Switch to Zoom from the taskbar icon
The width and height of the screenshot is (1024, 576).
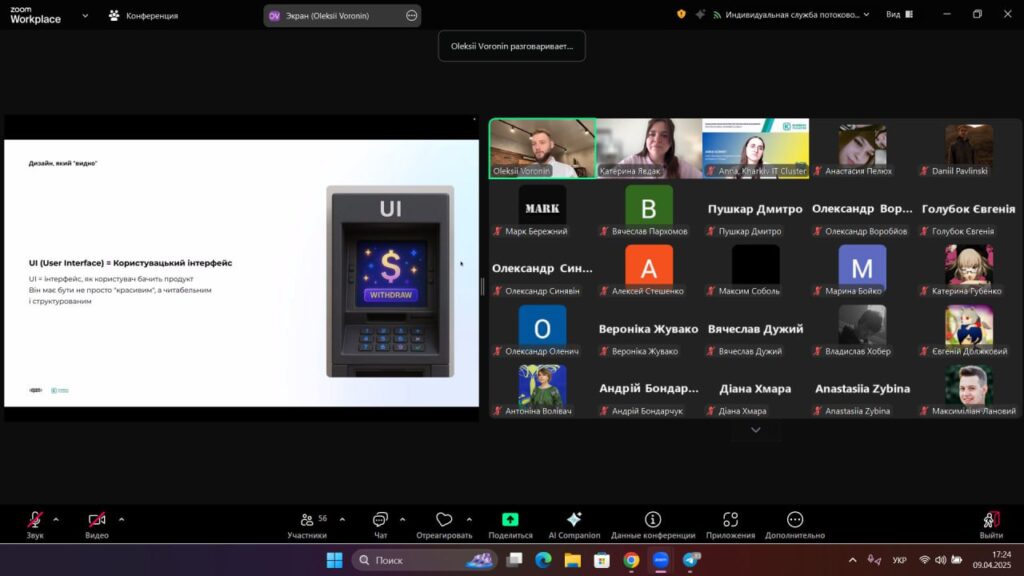coord(661,560)
